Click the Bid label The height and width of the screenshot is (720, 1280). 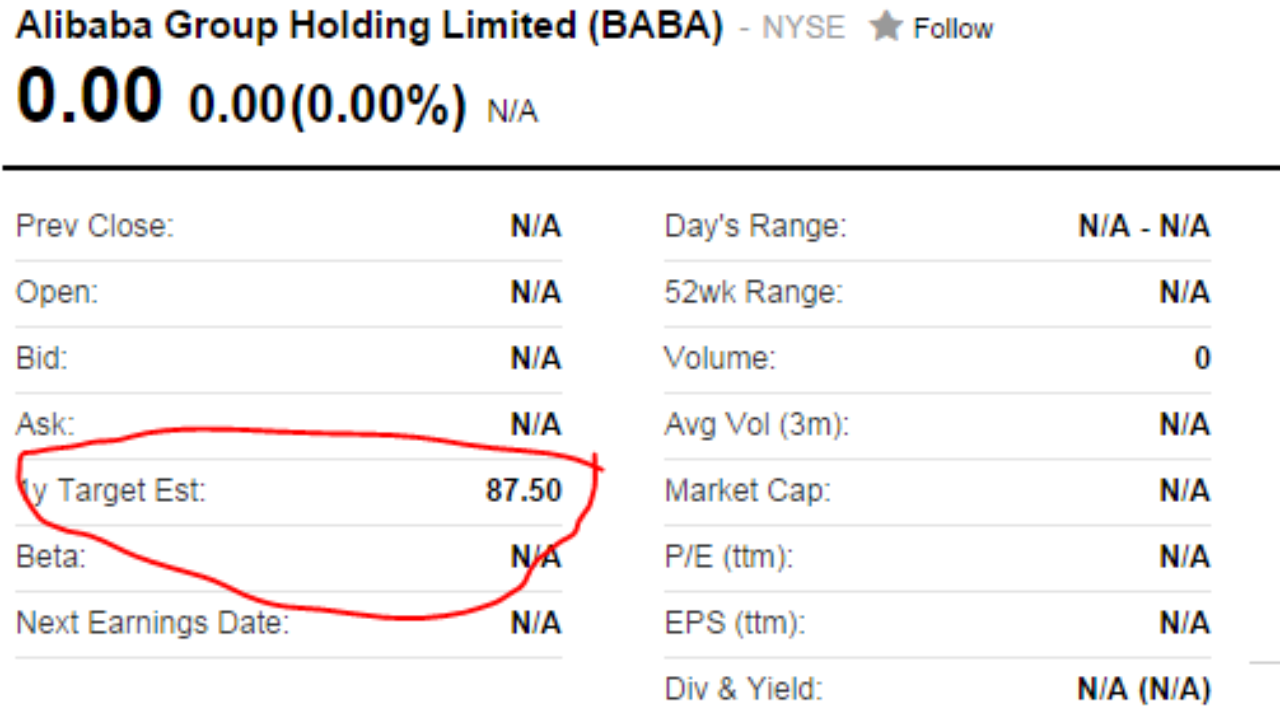tap(42, 359)
